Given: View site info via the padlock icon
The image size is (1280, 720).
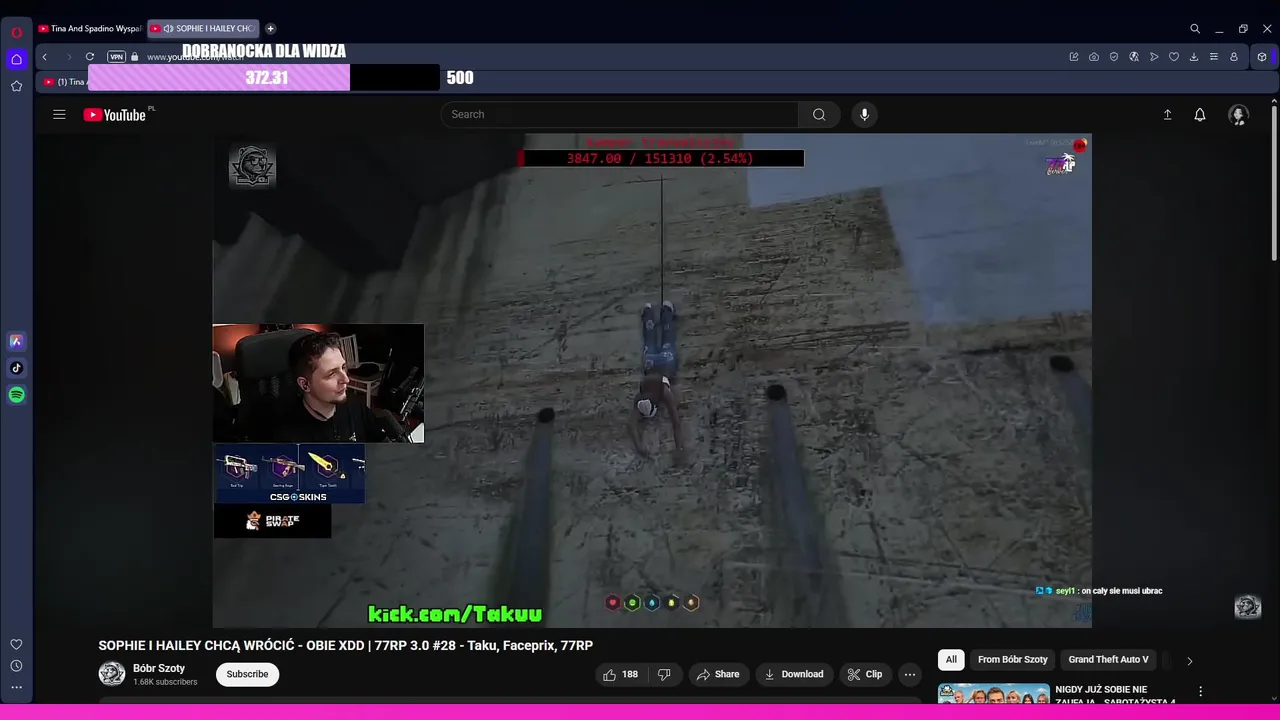Looking at the screenshot, I should point(135,57).
